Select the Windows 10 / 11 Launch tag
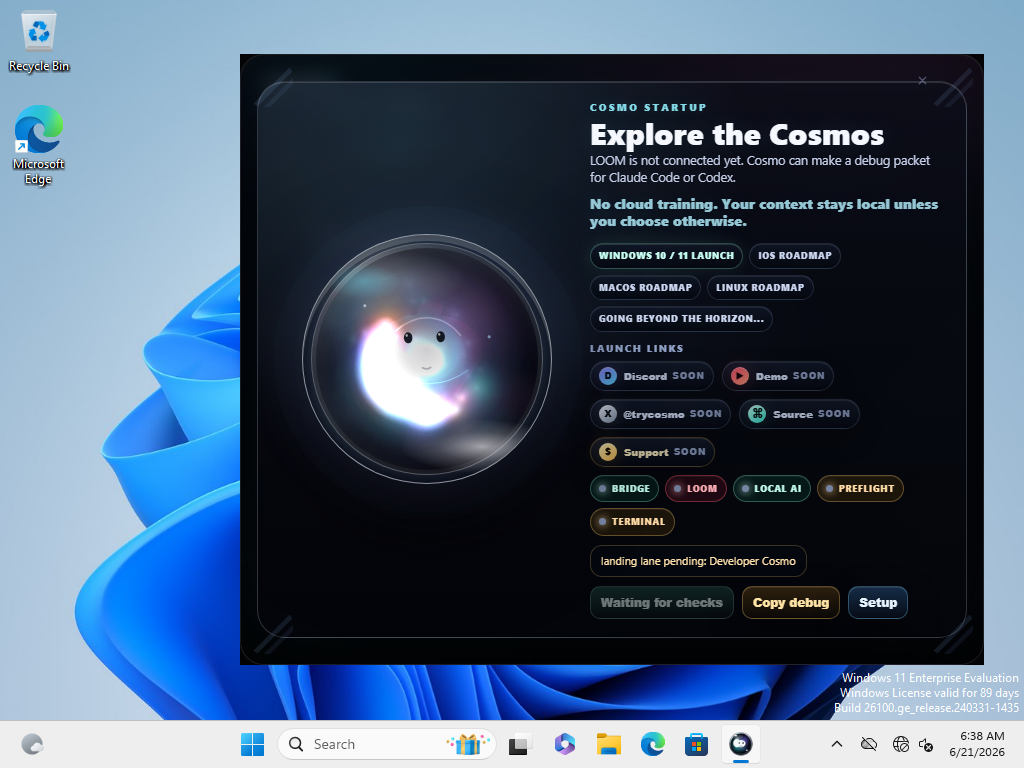1024x768 pixels. tap(666, 255)
